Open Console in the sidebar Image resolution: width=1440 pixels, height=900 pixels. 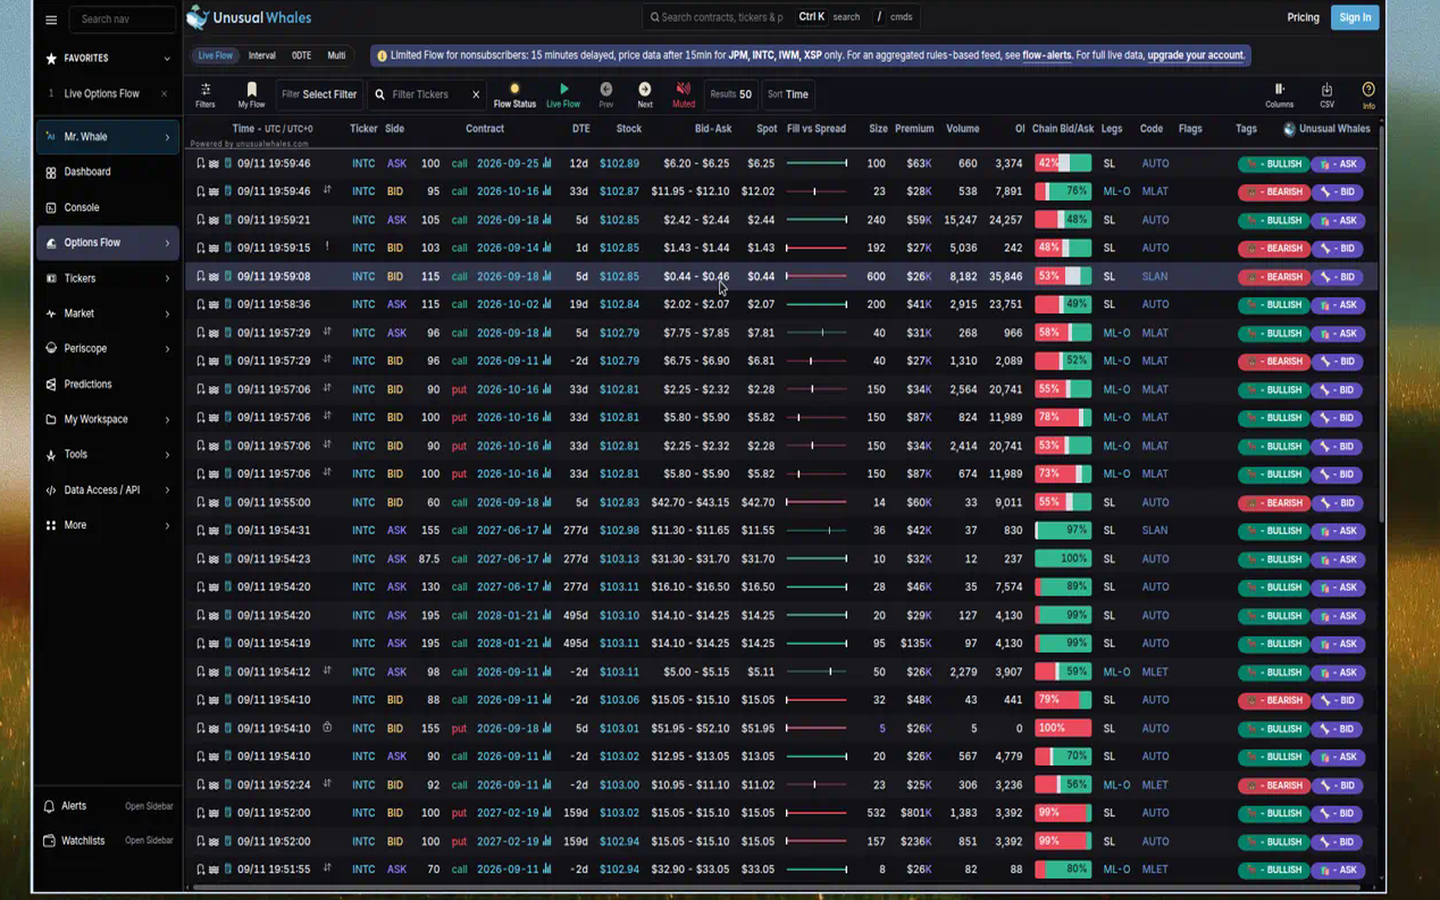pyautogui.click(x=108, y=207)
